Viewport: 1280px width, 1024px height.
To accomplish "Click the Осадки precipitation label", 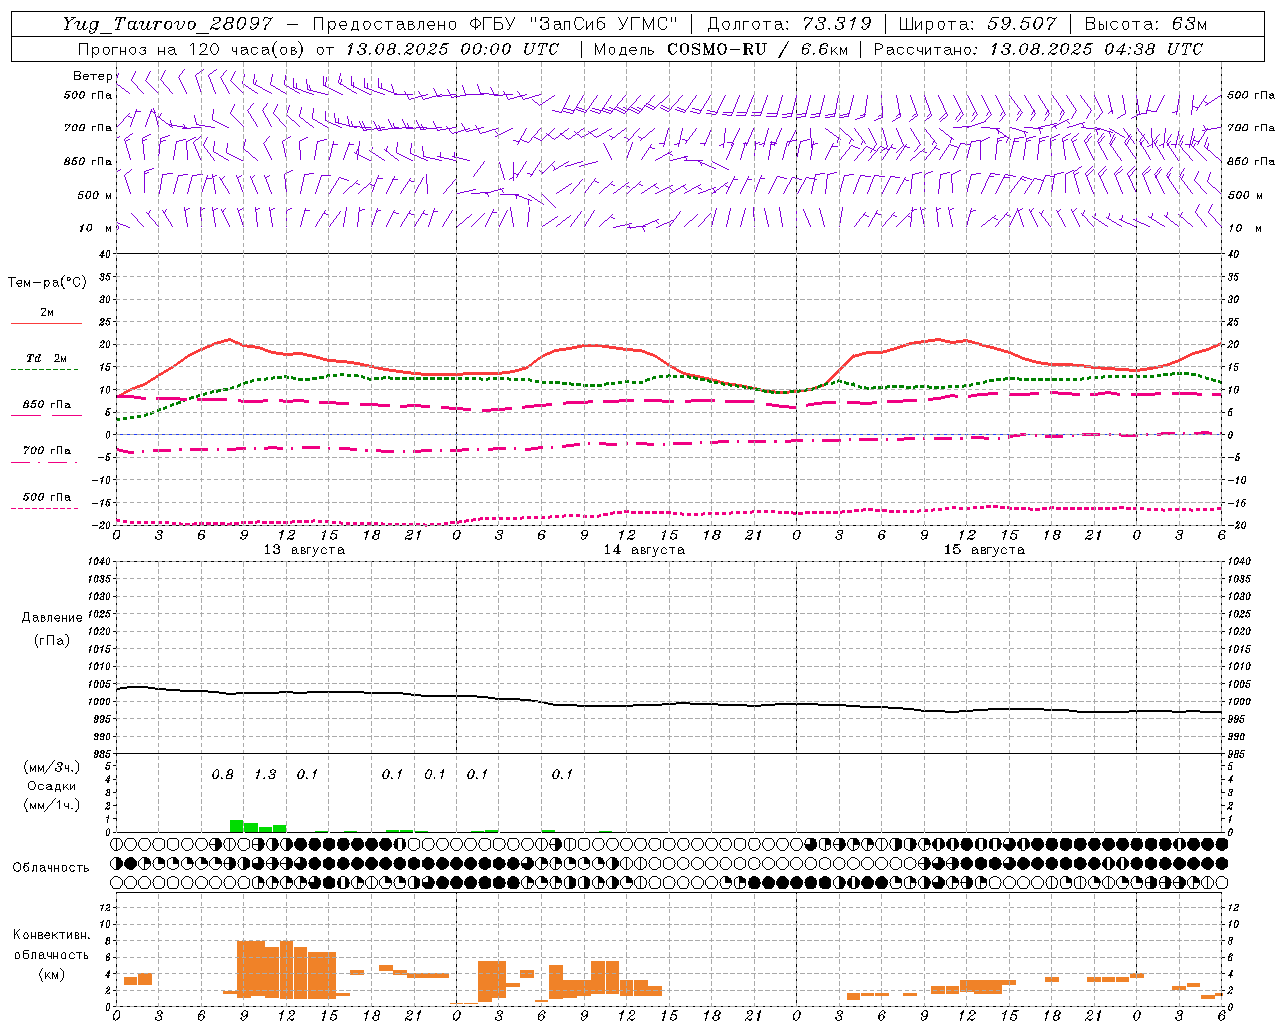I will pos(51,786).
